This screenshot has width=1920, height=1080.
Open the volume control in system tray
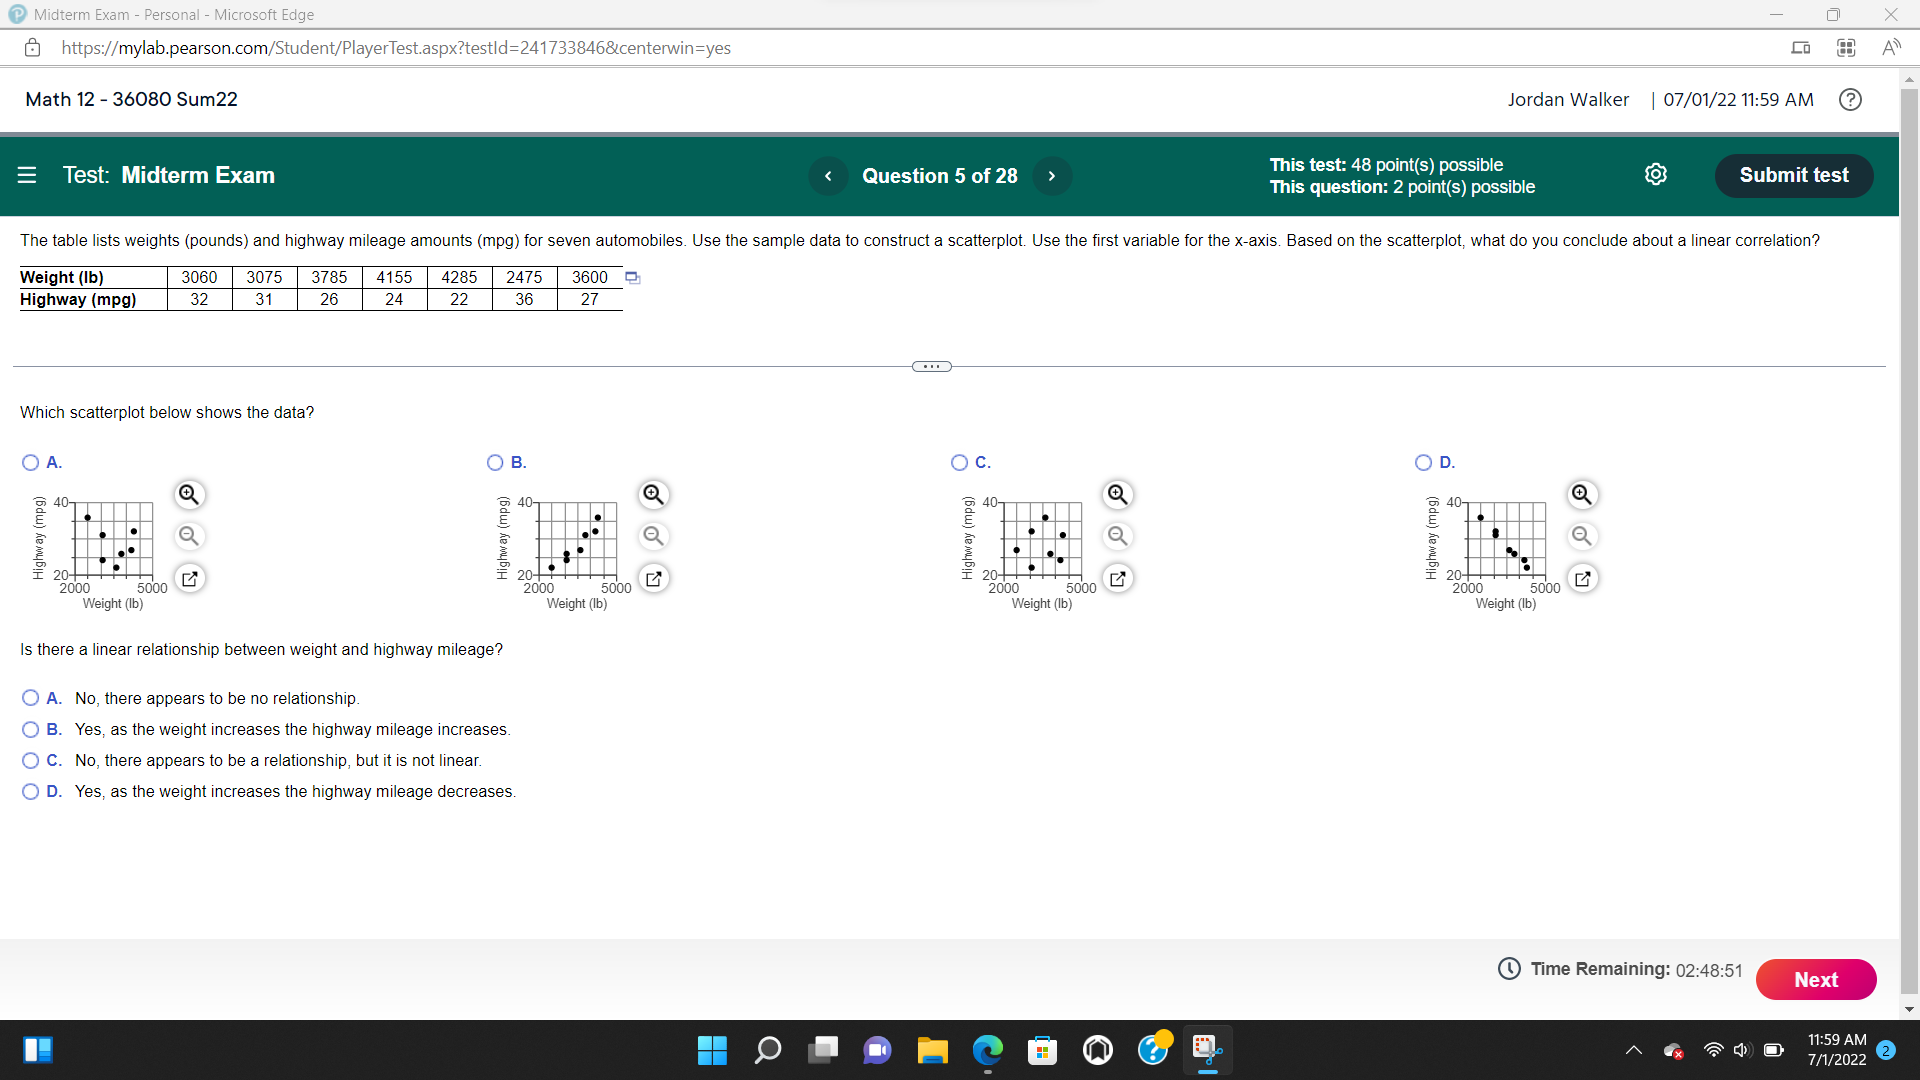(1742, 1050)
